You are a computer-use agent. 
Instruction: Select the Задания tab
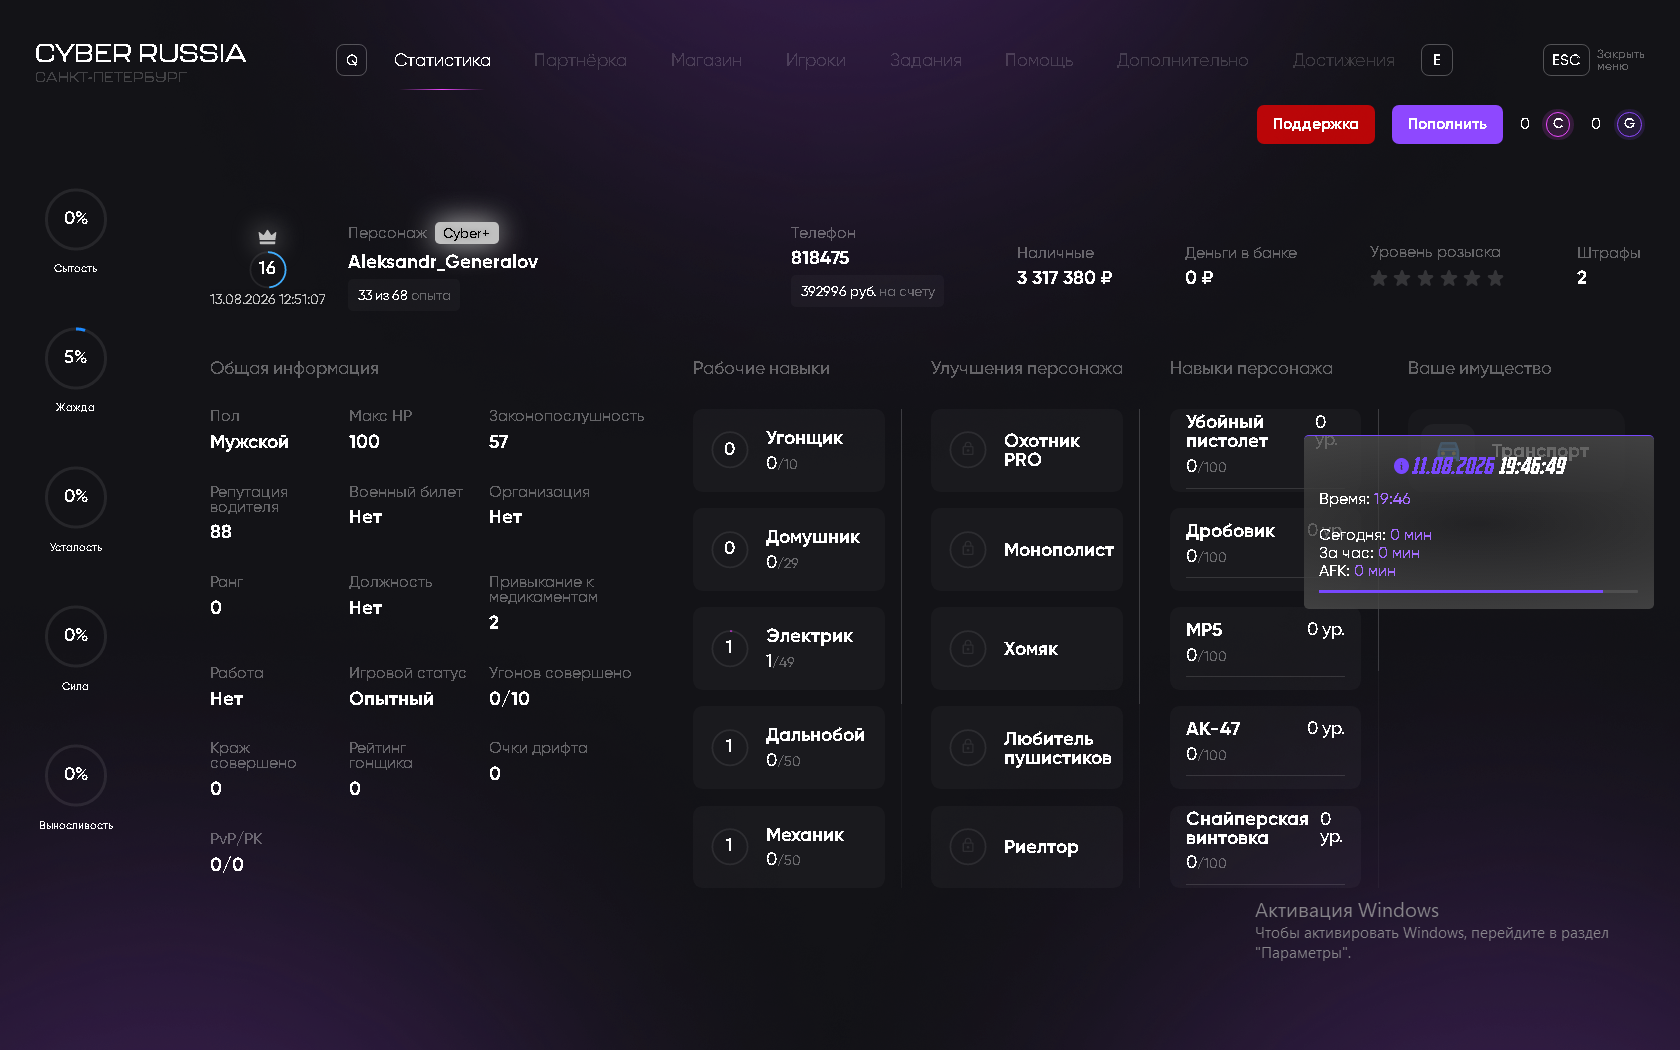pyautogui.click(x=926, y=60)
